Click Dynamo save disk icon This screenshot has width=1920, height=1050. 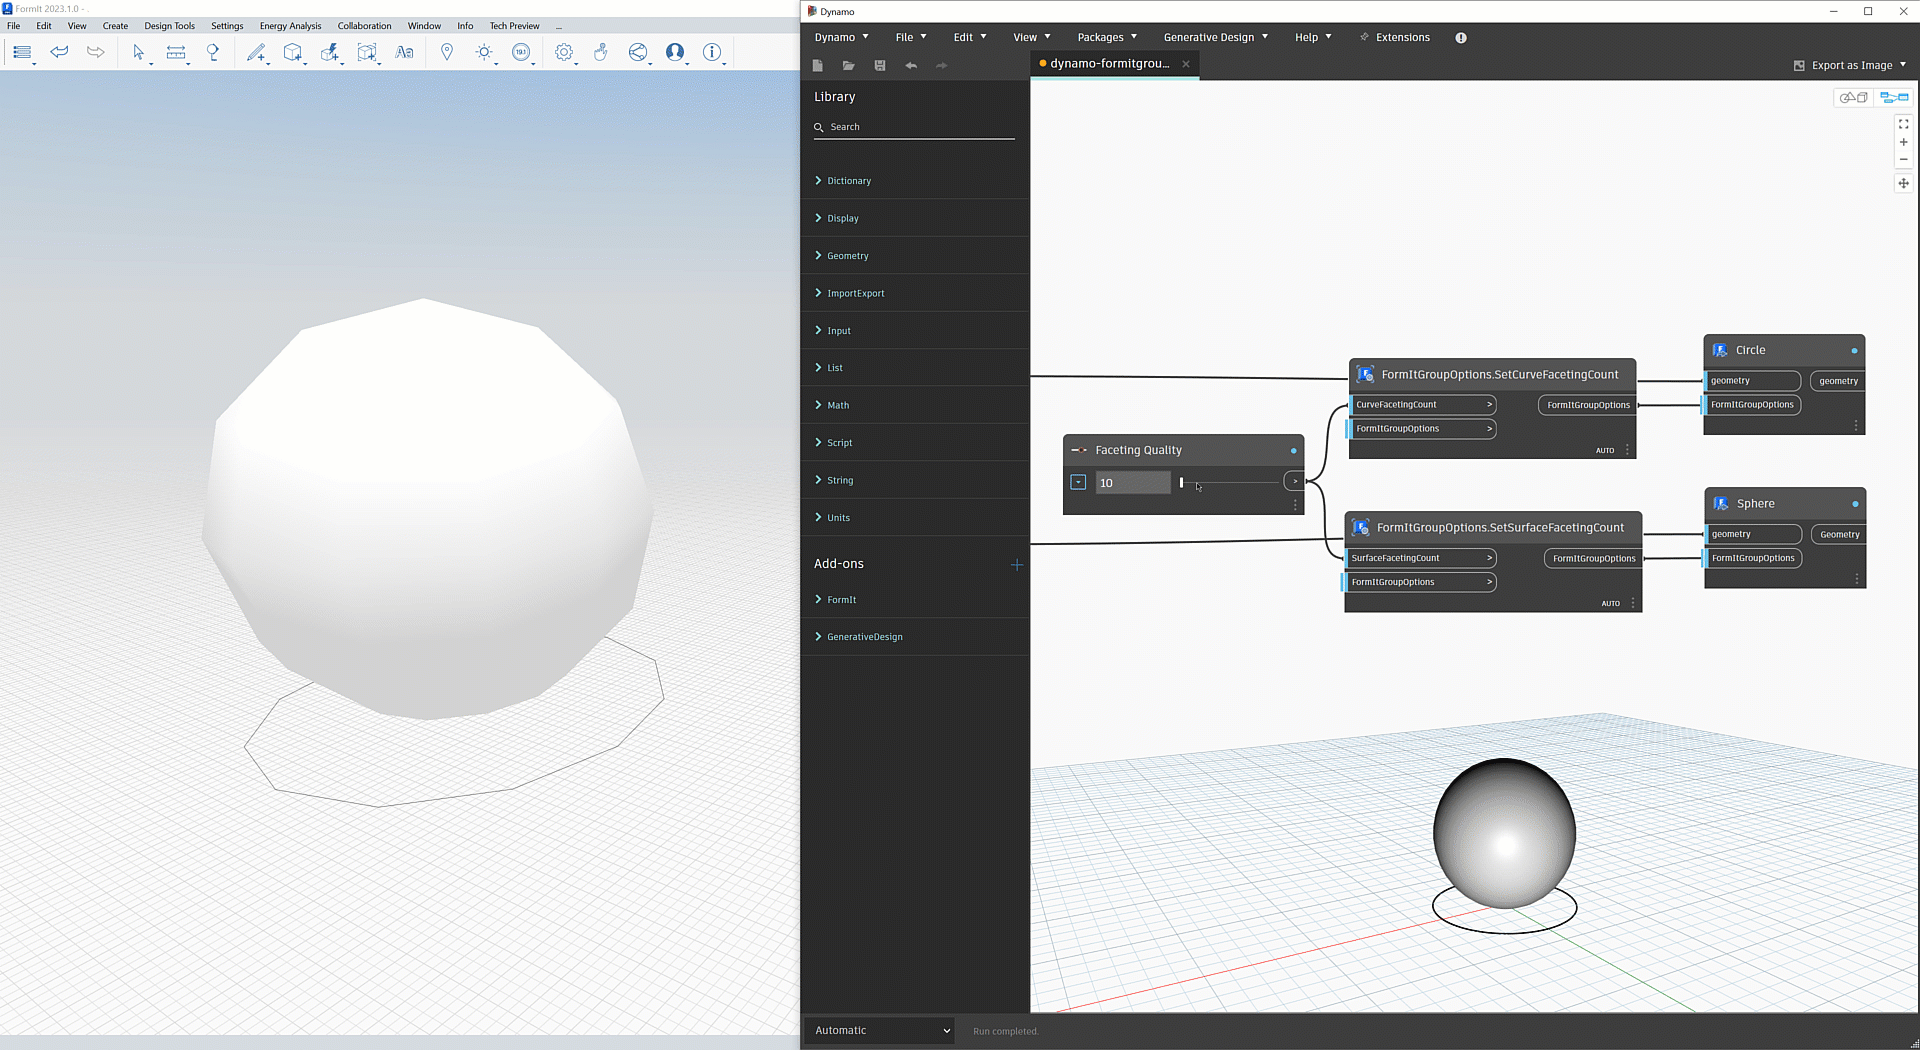pos(880,65)
